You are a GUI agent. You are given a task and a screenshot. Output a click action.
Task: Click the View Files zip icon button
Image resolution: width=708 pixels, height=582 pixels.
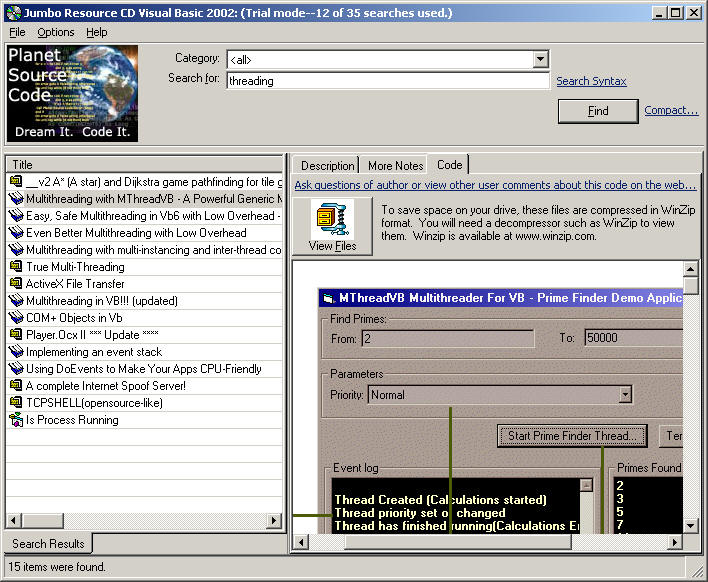(x=332, y=226)
